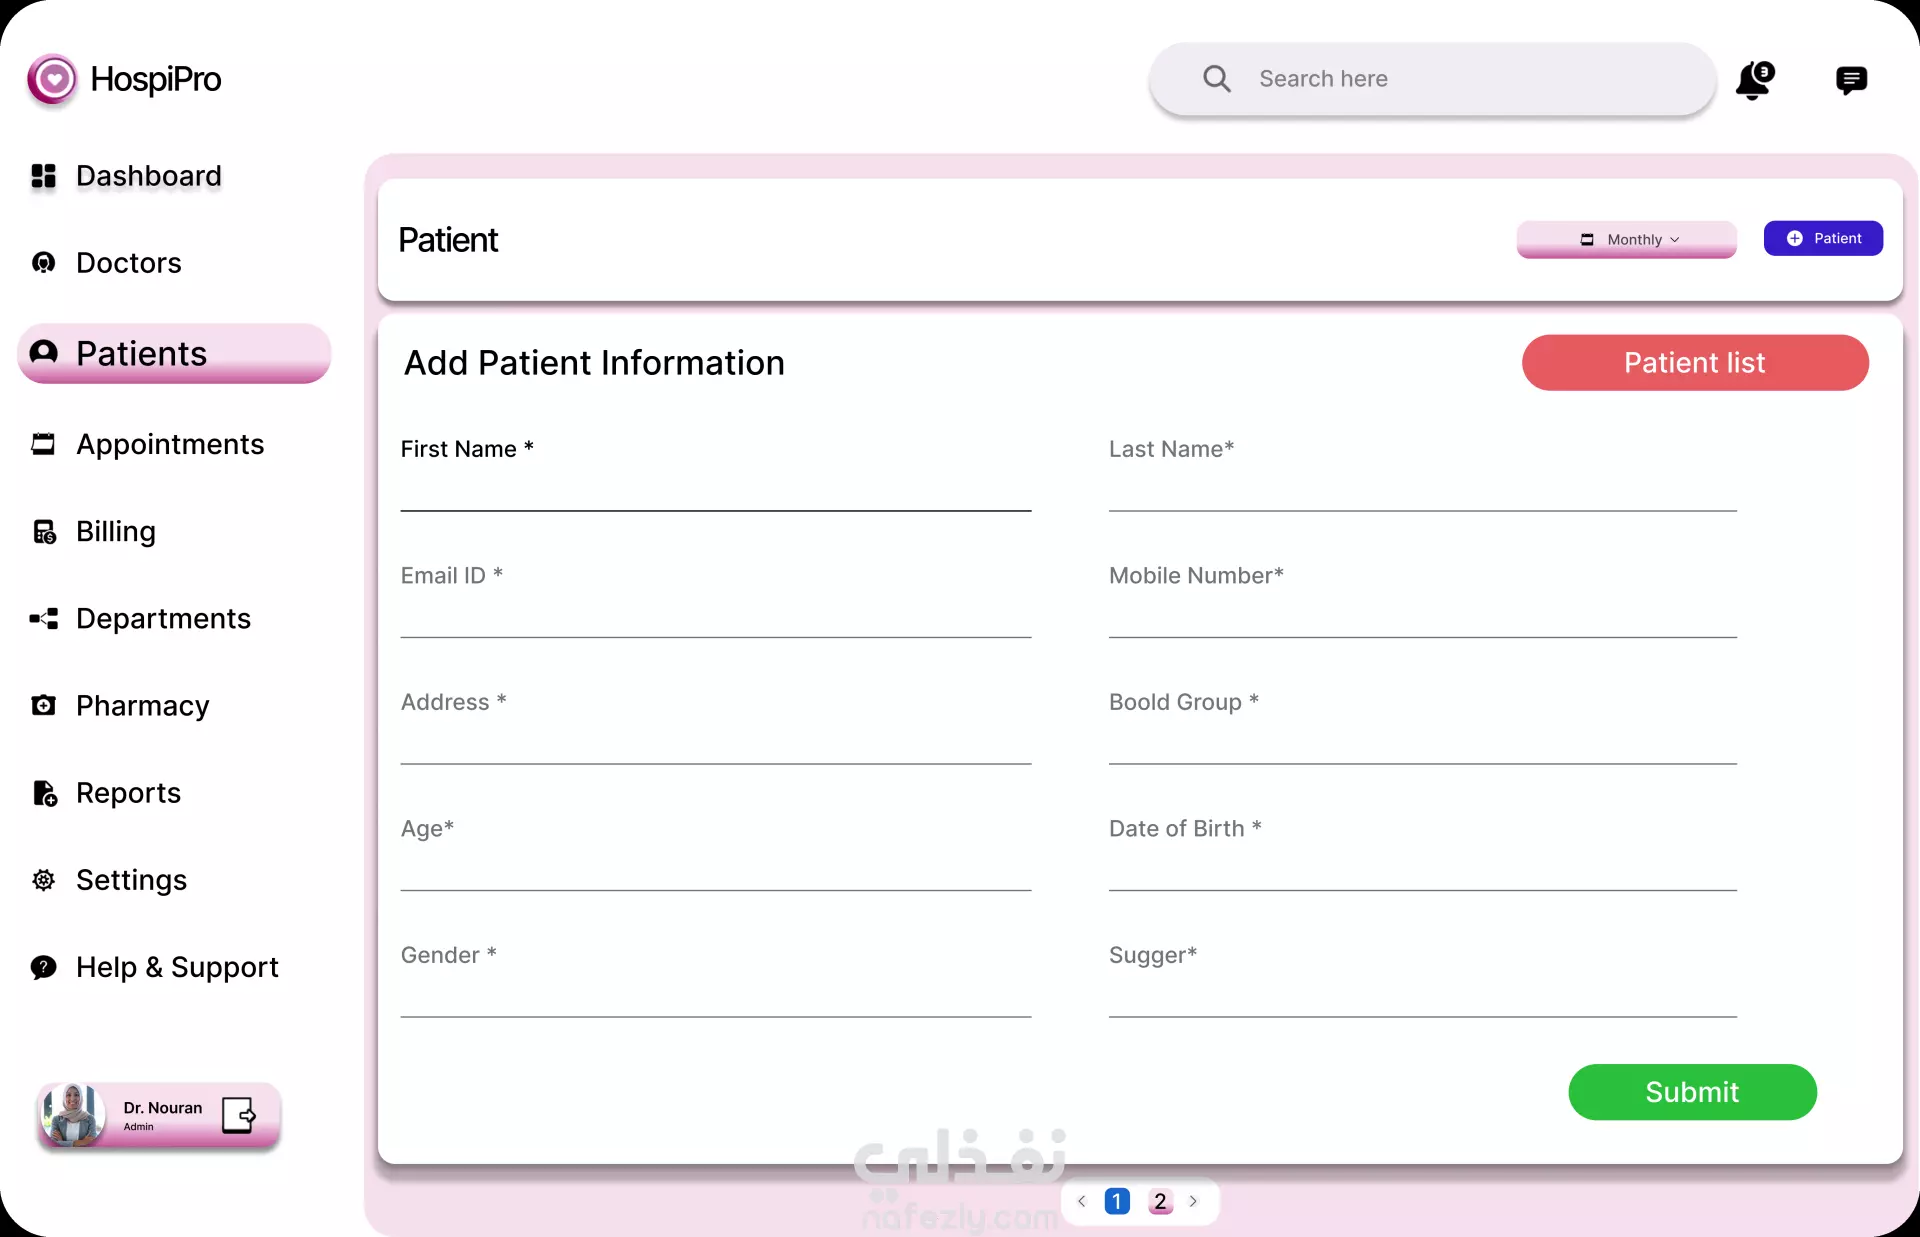Image resolution: width=1920 pixels, height=1237 pixels.
Task: Focus the First Name input field
Action: point(716,489)
